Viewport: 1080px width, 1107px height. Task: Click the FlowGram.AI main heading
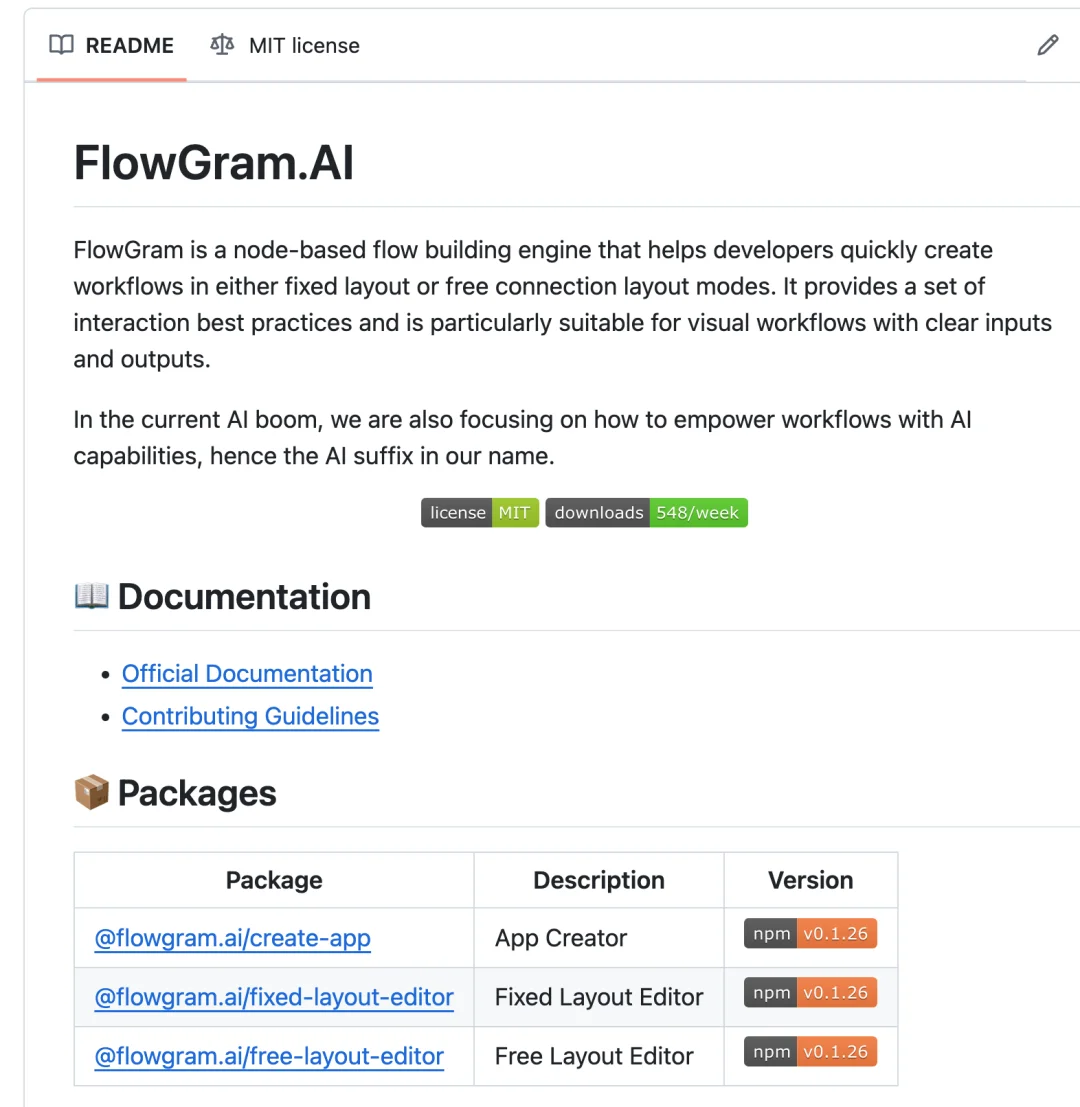click(213, 162)
